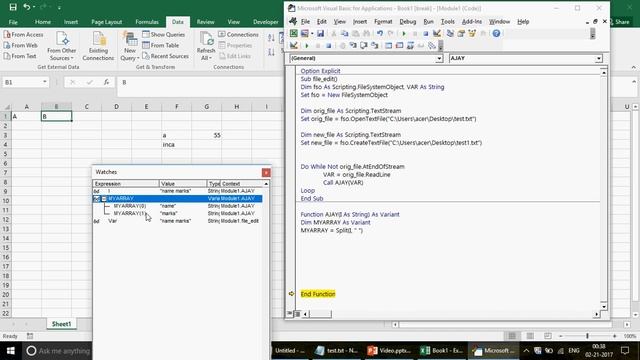The height and width of the screenshot is (360, 640).
Task: Open the Debug menu in the VBA editor
Action: (407, 22)
